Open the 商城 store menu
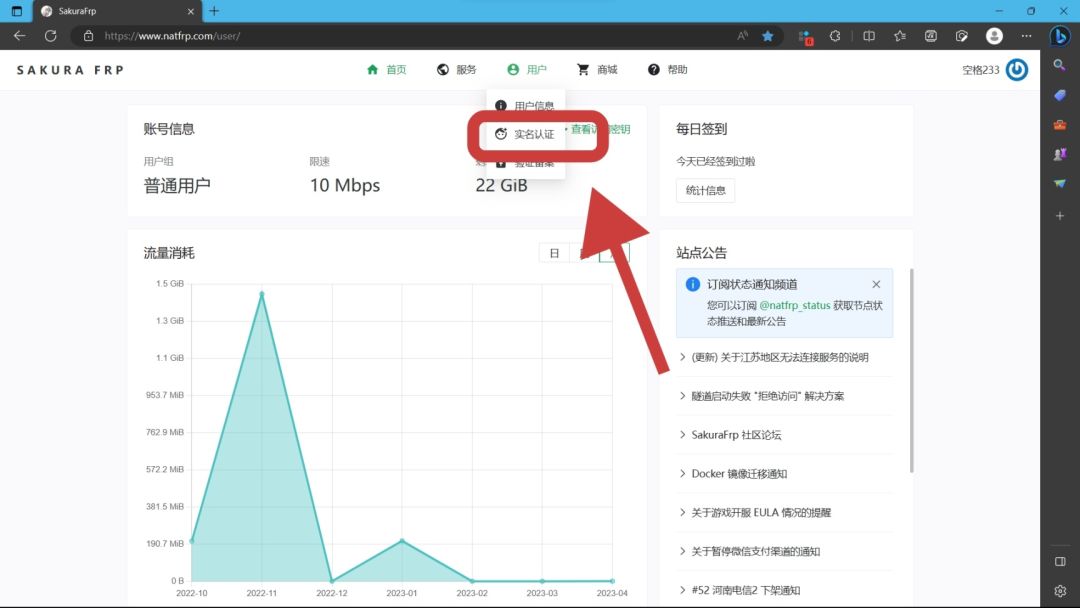The height and width of the screenshot is (608, 1080). (x=597, y=70)
